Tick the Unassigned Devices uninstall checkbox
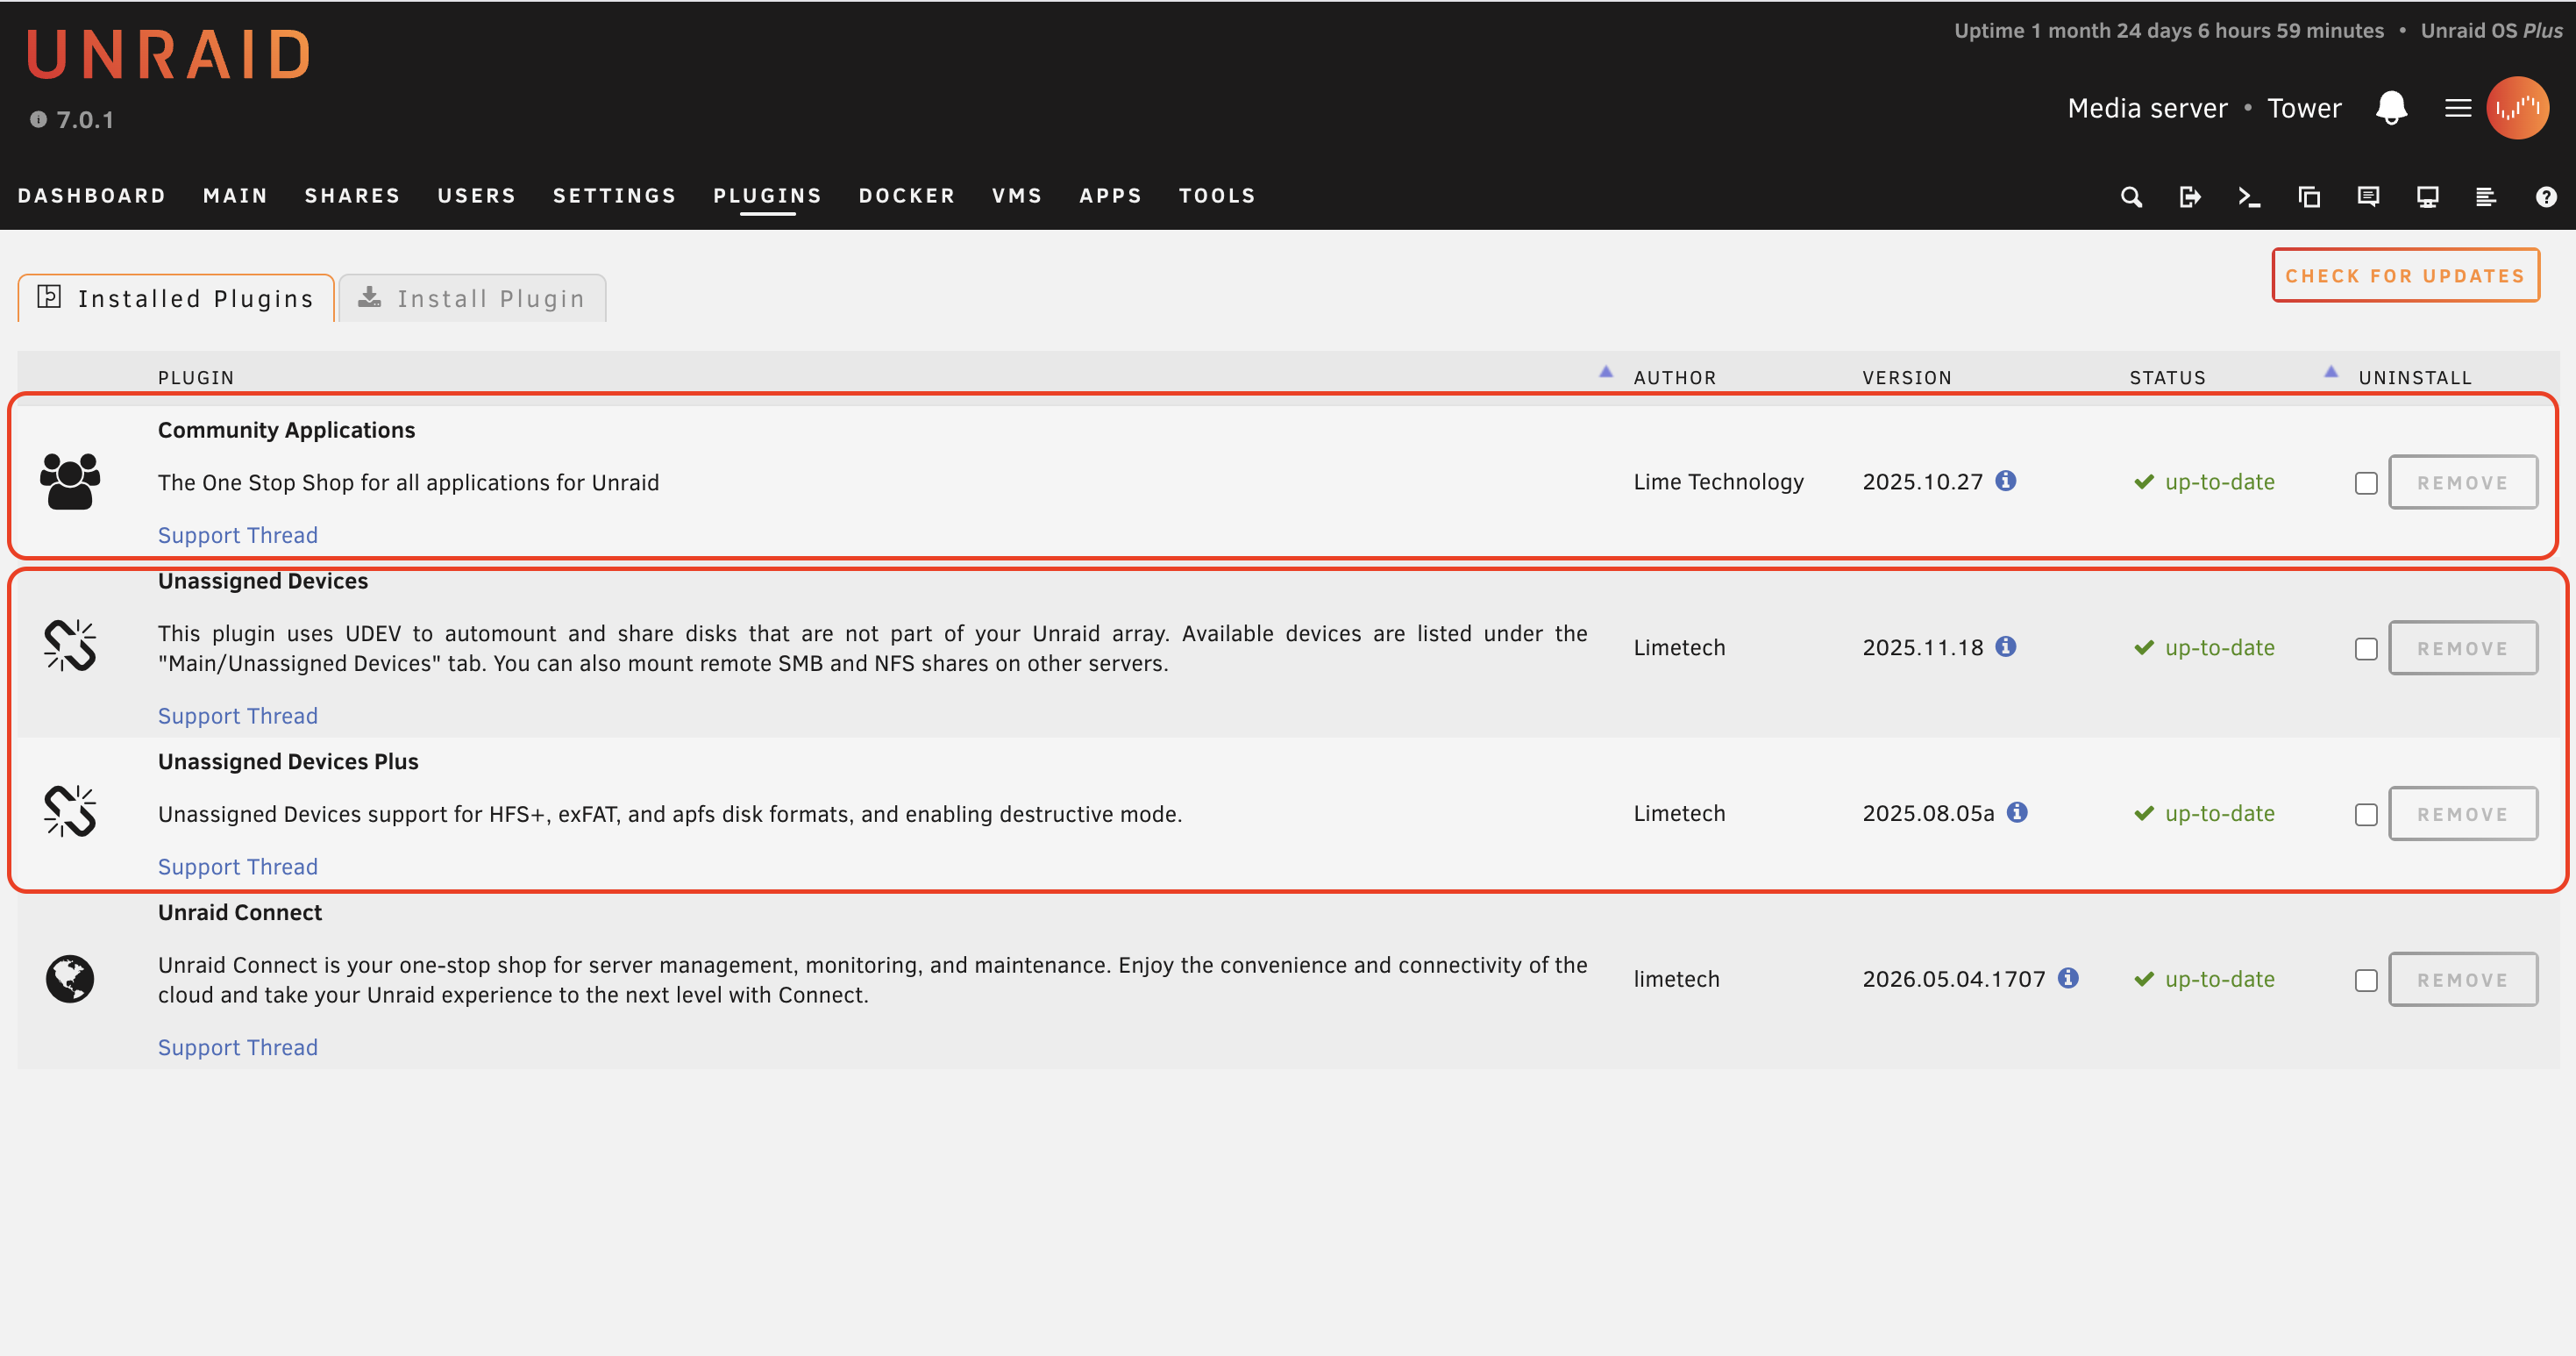The width and height of the screenshot is (2576, 1356). tap(2366, 649)
